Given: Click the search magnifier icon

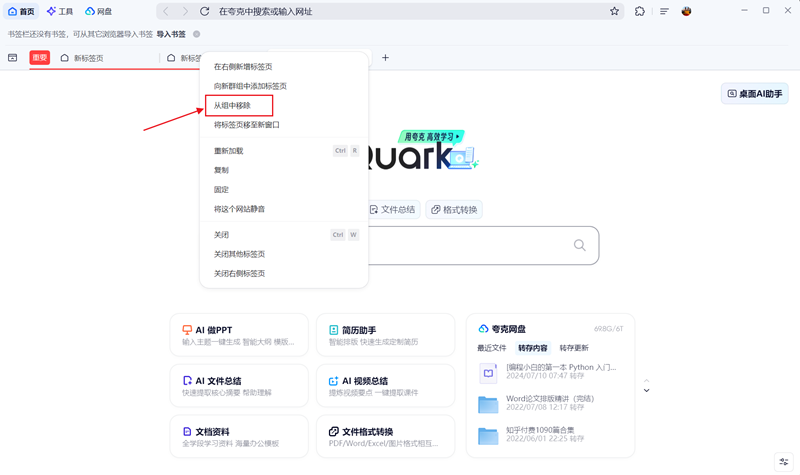Looking at the screenshot, I should coord(580,245).
